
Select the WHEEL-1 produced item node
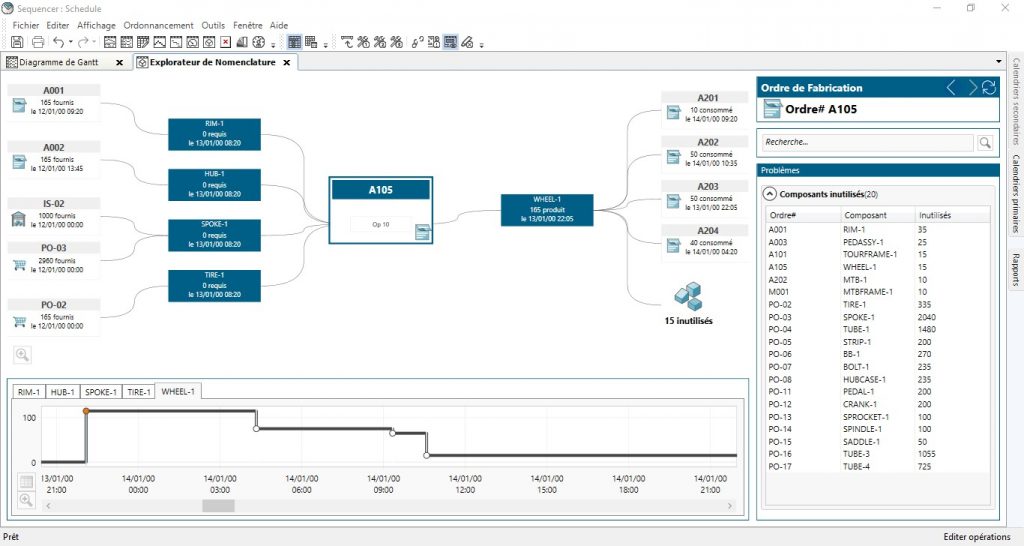[547, 210]
